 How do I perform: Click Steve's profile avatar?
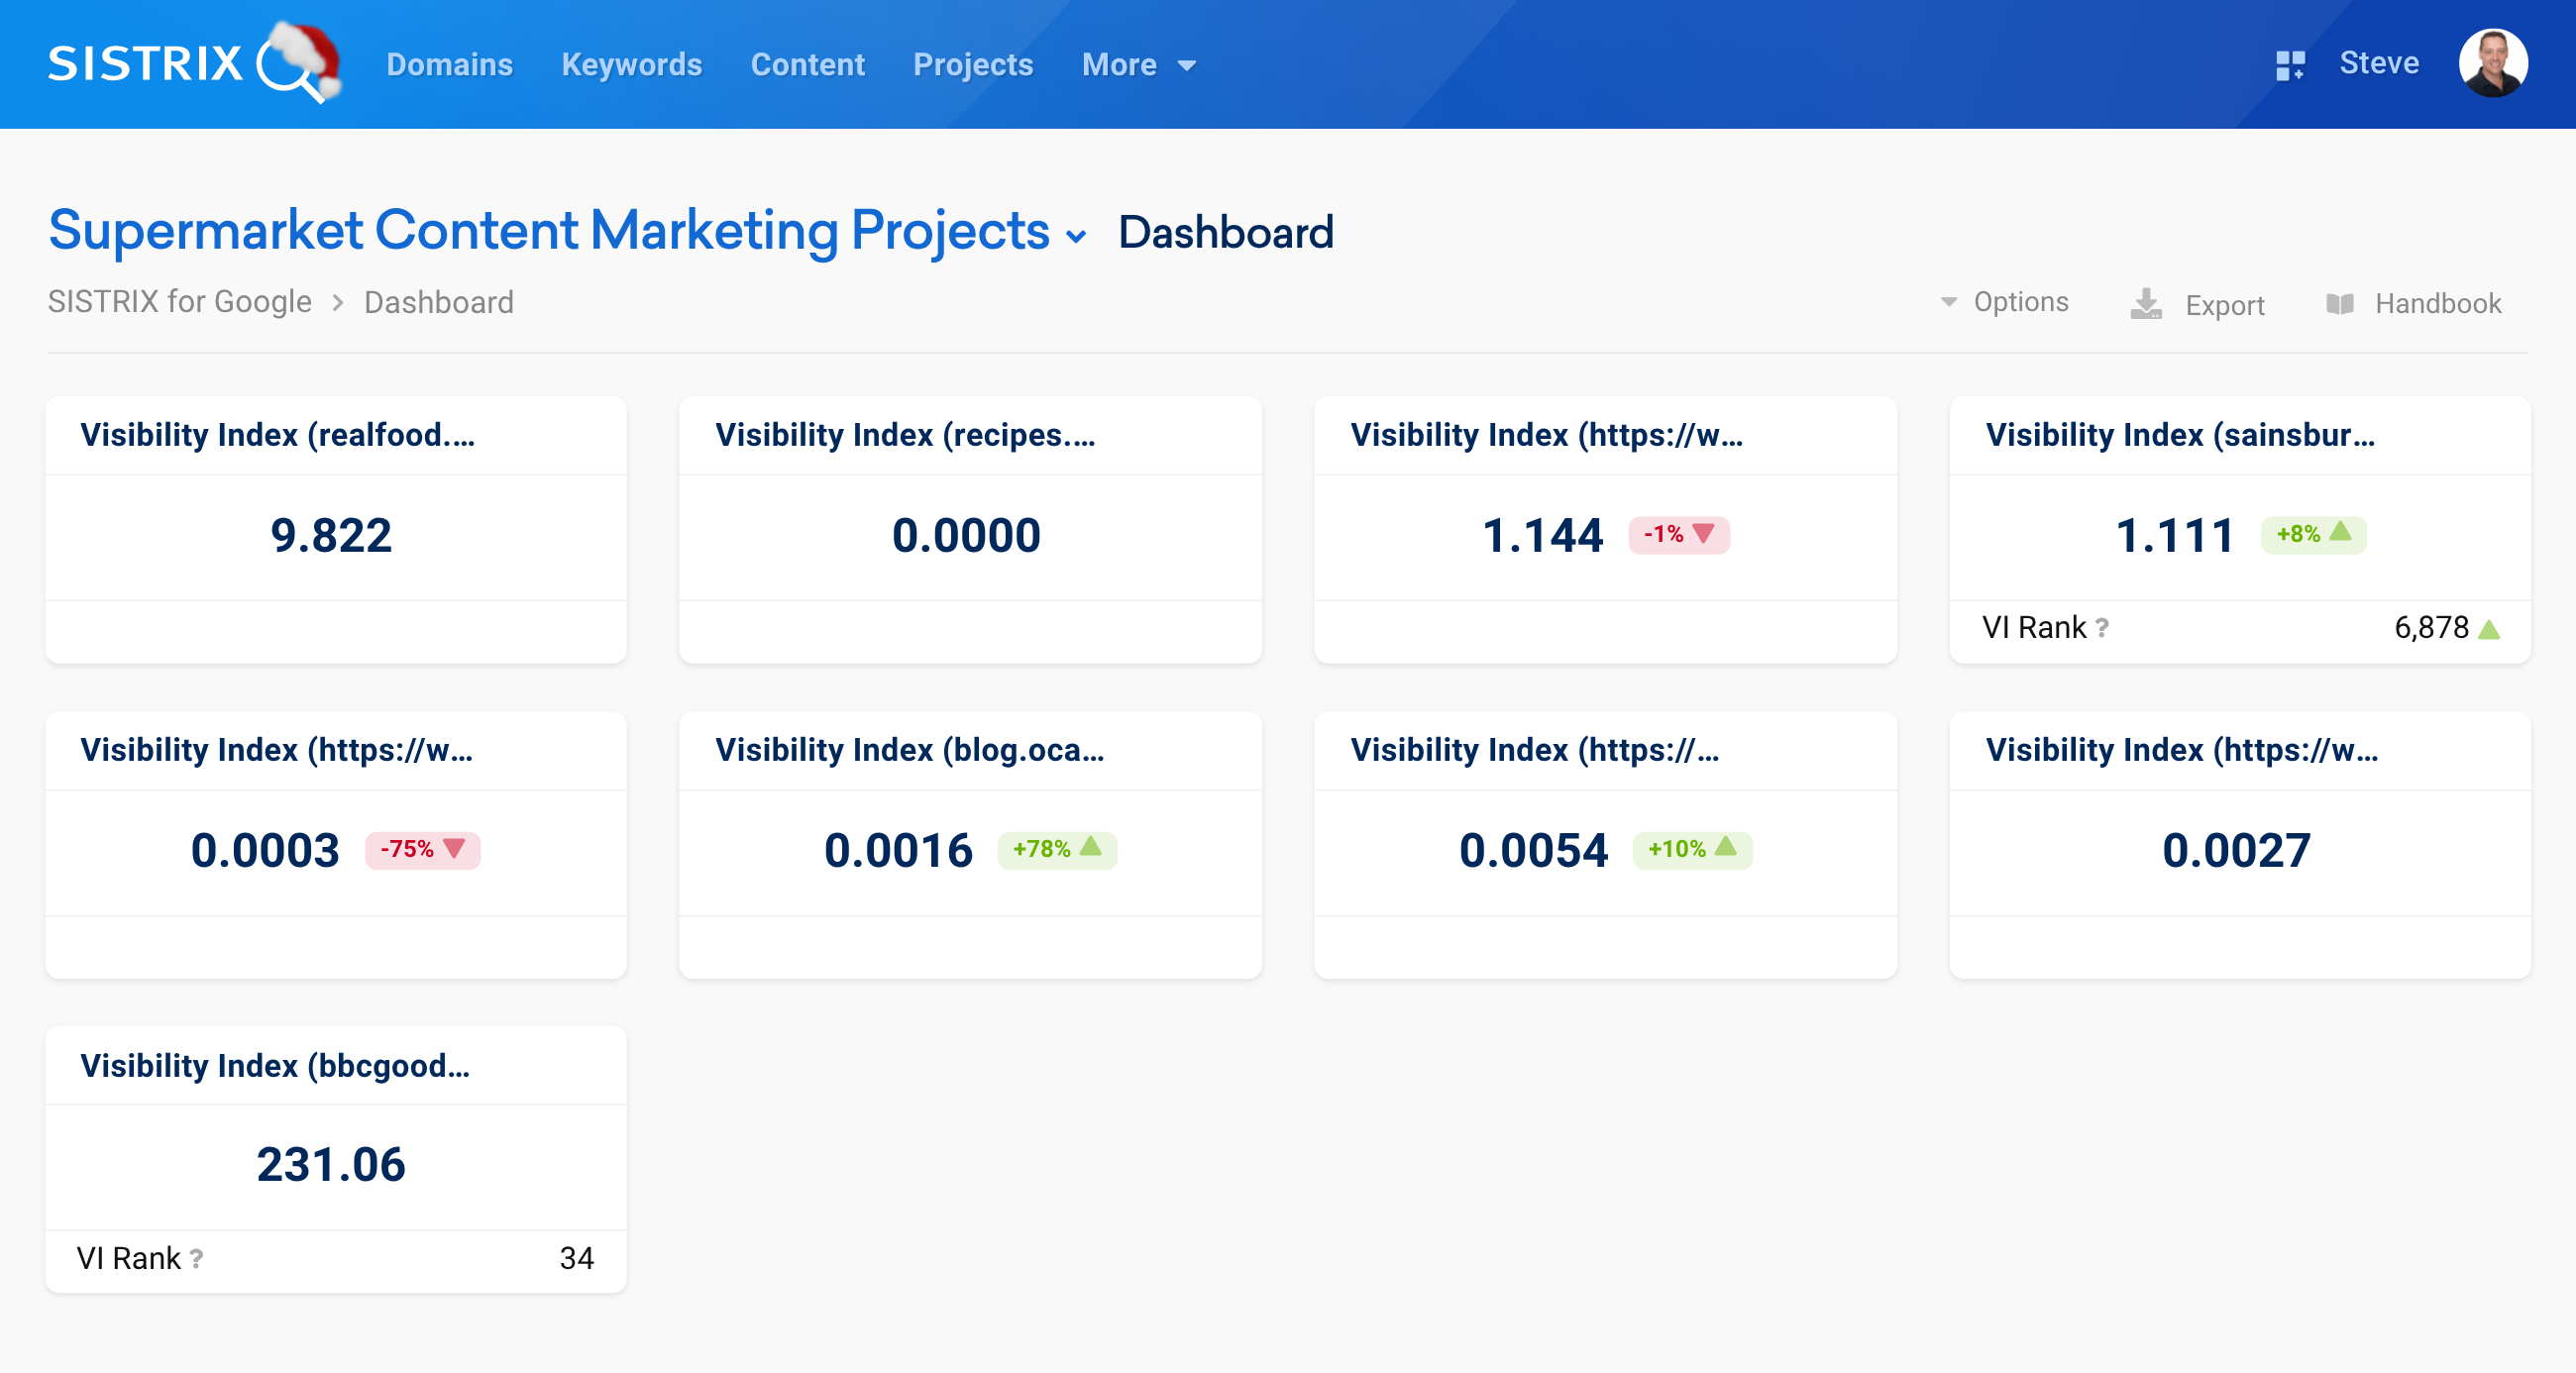pyautogui.click(x=2492, y=63)
